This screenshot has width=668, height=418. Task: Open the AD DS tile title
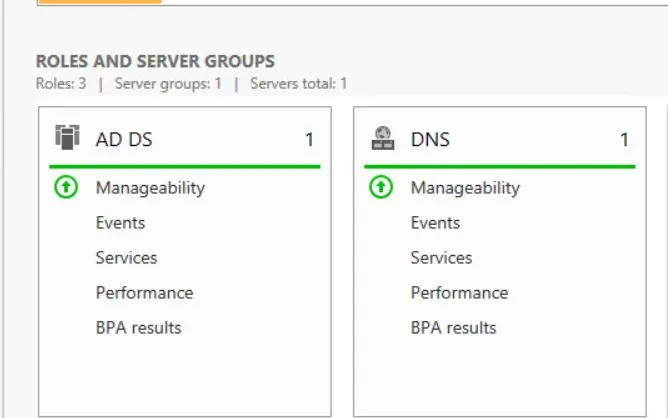pos(124,139)
